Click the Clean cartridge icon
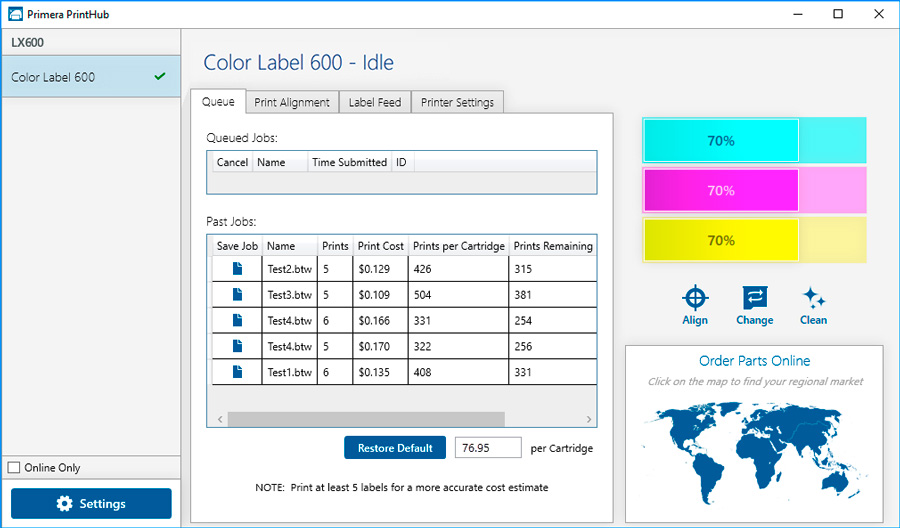Screen dimensions: 900x528 pos(813,298)
